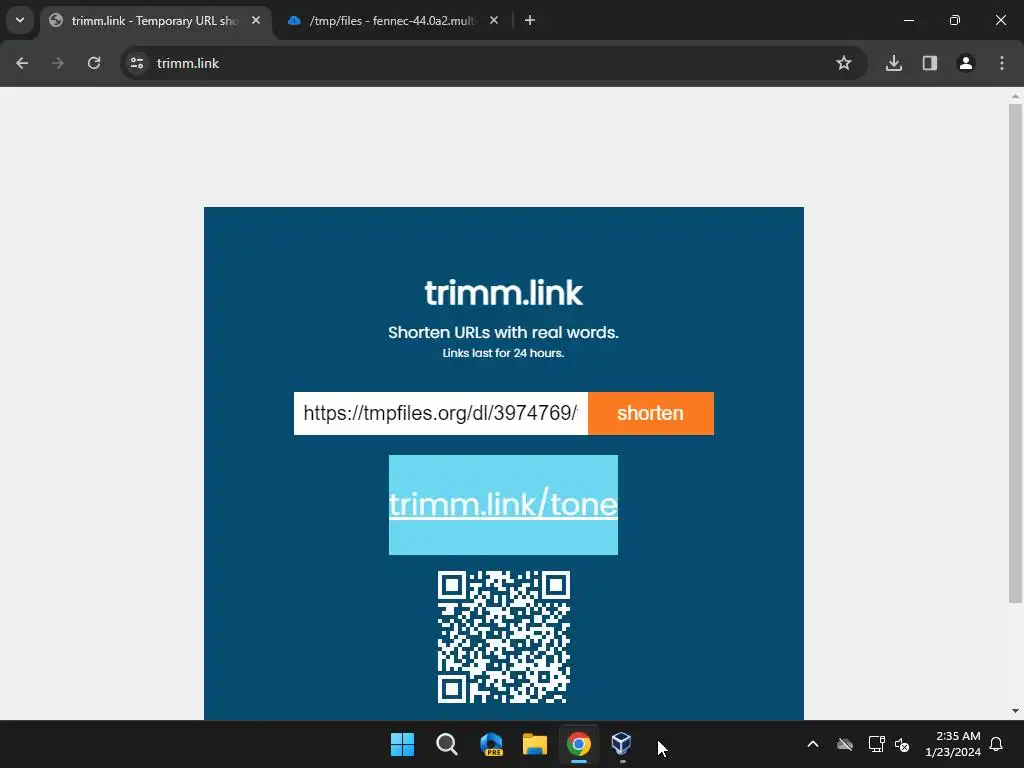
Task: Open the network status tray icon
Action: coord(876,744)
